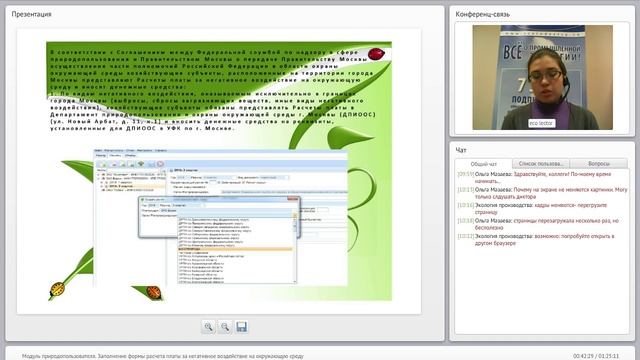Open the Список пользователей tab
This screenshot has height=360, width=640.
click(540, 164)
